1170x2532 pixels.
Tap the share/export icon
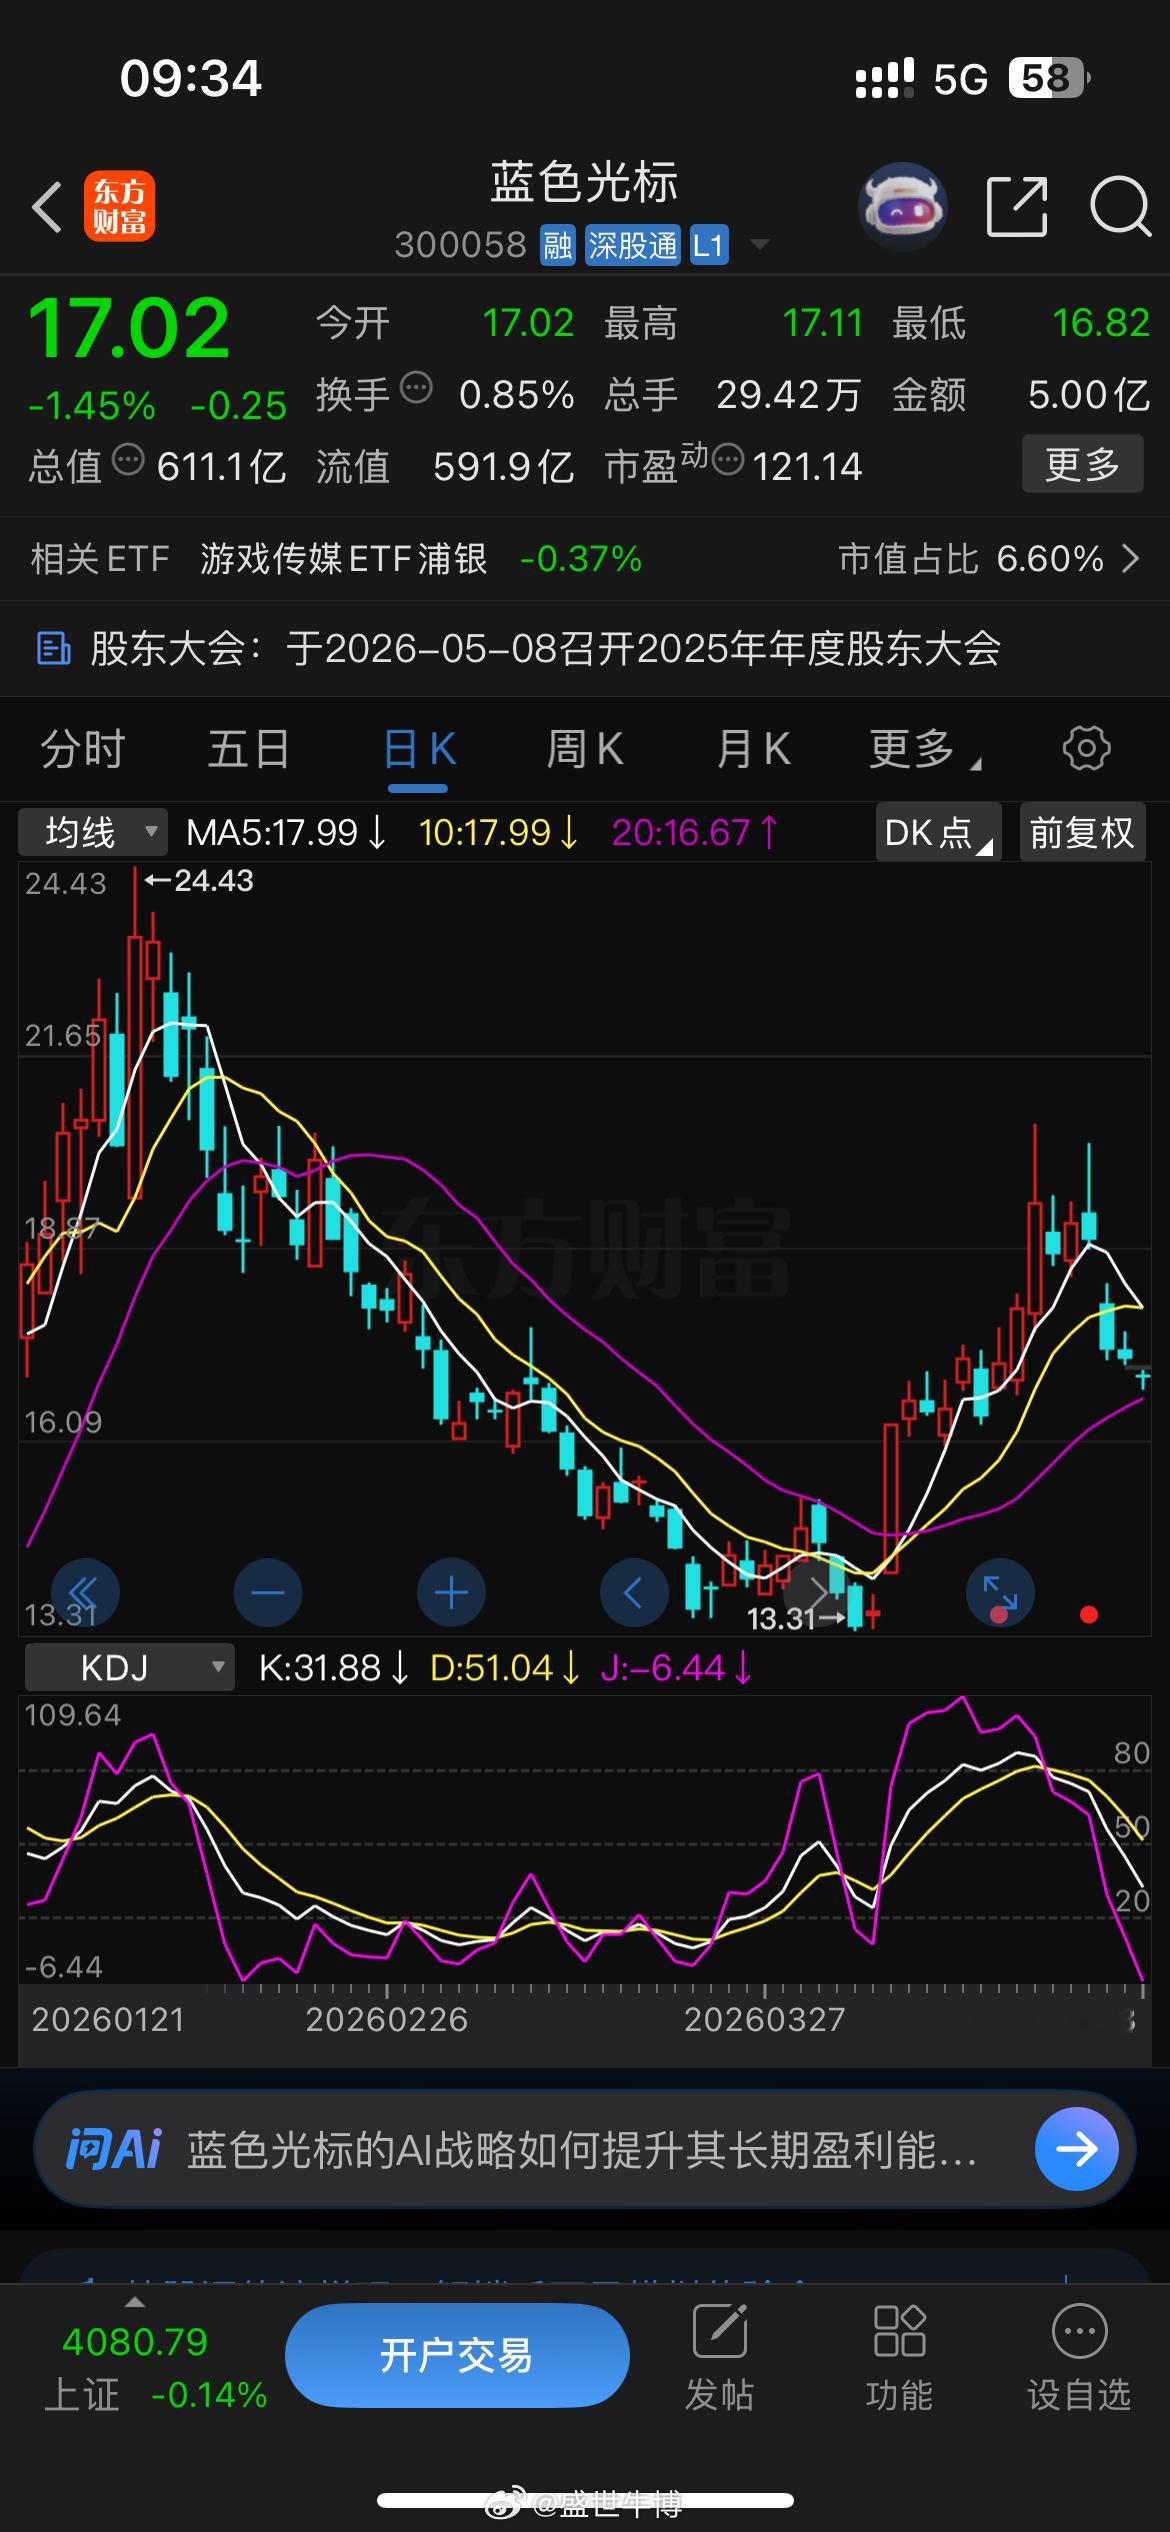click(x=1017, y=207)
